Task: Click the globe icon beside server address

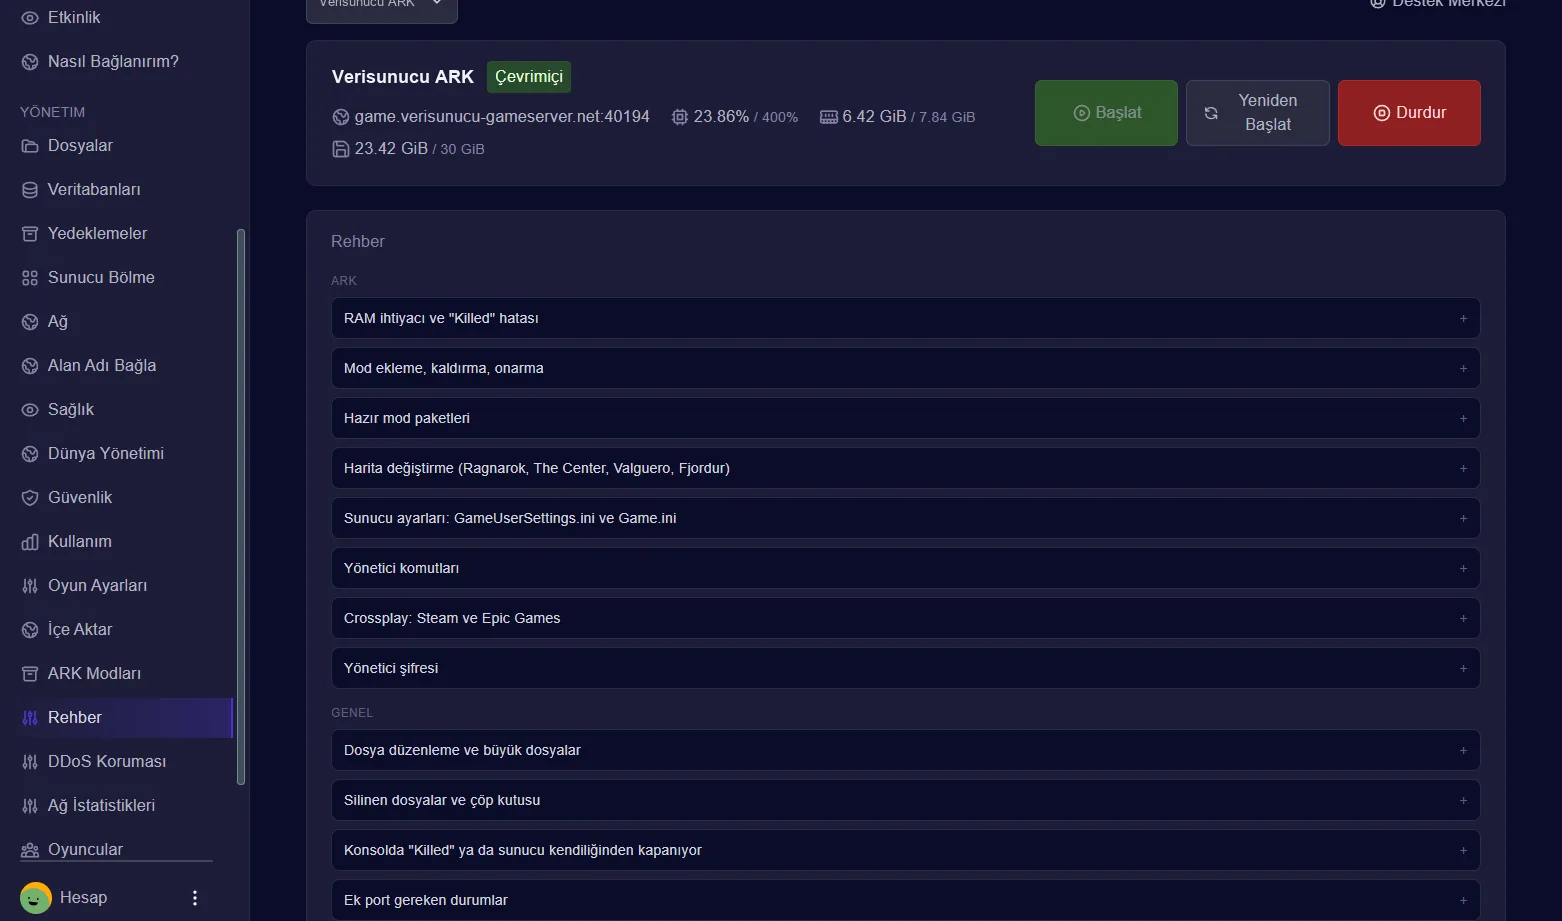Action: click(x=341, y=117)
